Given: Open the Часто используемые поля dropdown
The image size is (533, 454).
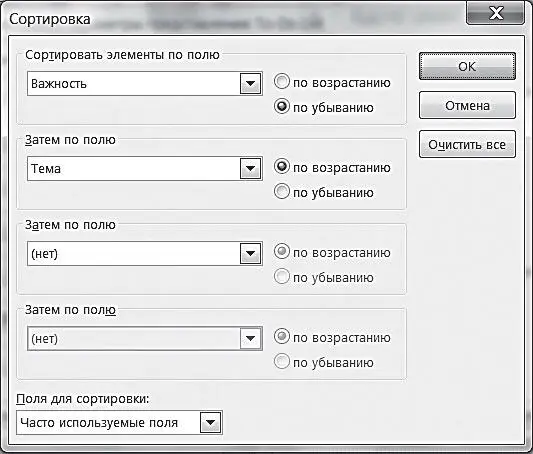Looking at the screenshot, I should click(x=211, y=423).
